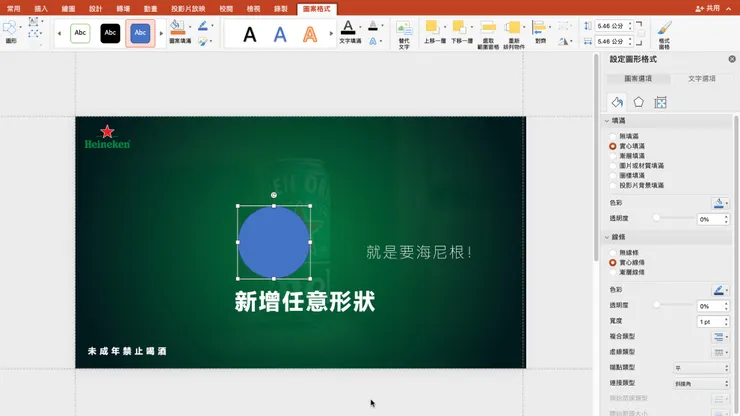This screenshot has width=740, height=416.
Task: Show more WordArt styles arrow
Action: tap(331, 34)
